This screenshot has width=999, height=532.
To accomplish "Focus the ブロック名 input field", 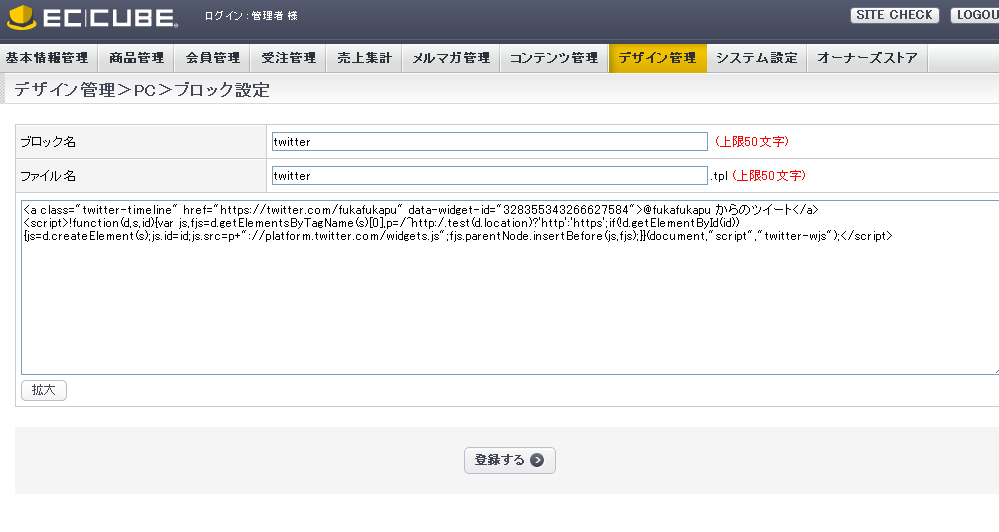I will pos(489,141).
